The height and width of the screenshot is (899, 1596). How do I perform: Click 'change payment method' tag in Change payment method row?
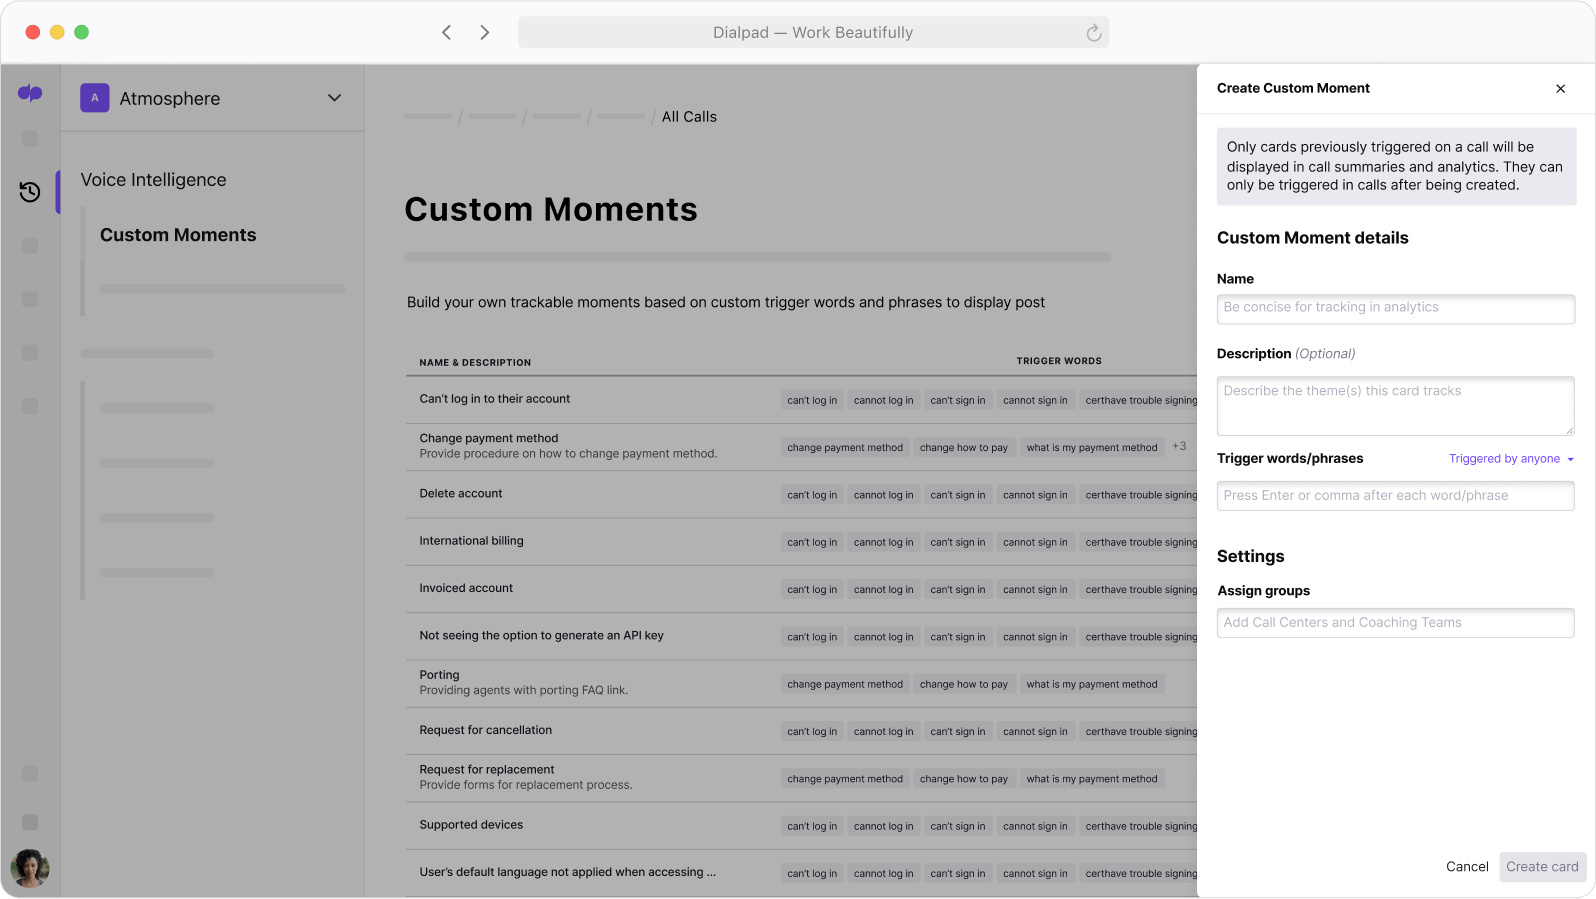(x=845, y=448)
